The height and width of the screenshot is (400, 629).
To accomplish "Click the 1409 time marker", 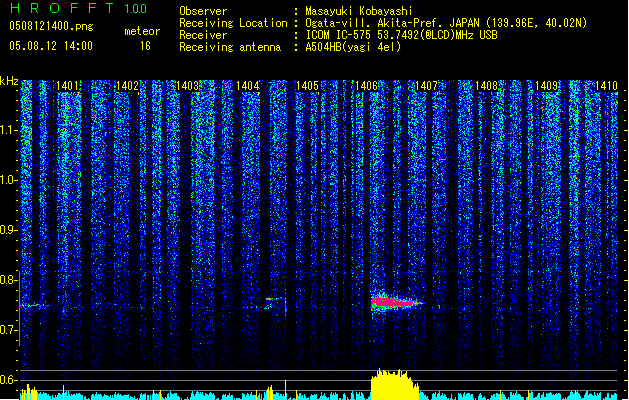I will 546,86.
